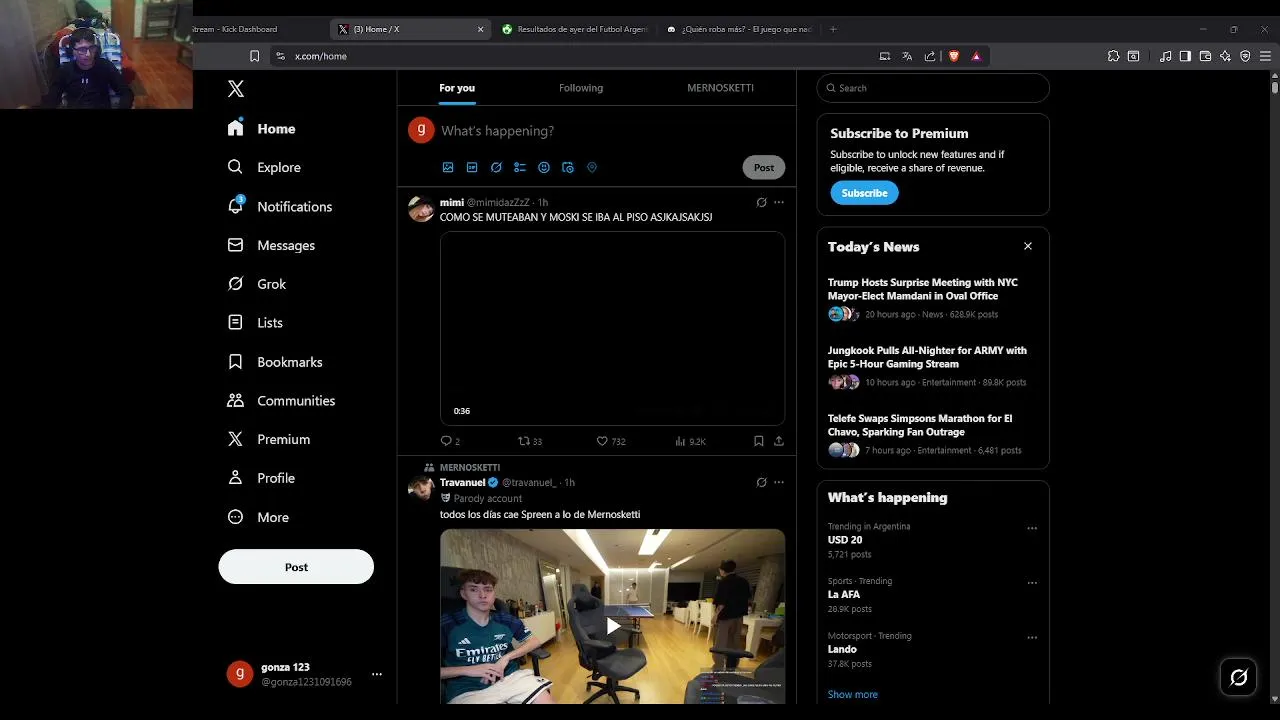Click Show more under What's happening
Screen dimensions: 1280x720
point(853,694)
